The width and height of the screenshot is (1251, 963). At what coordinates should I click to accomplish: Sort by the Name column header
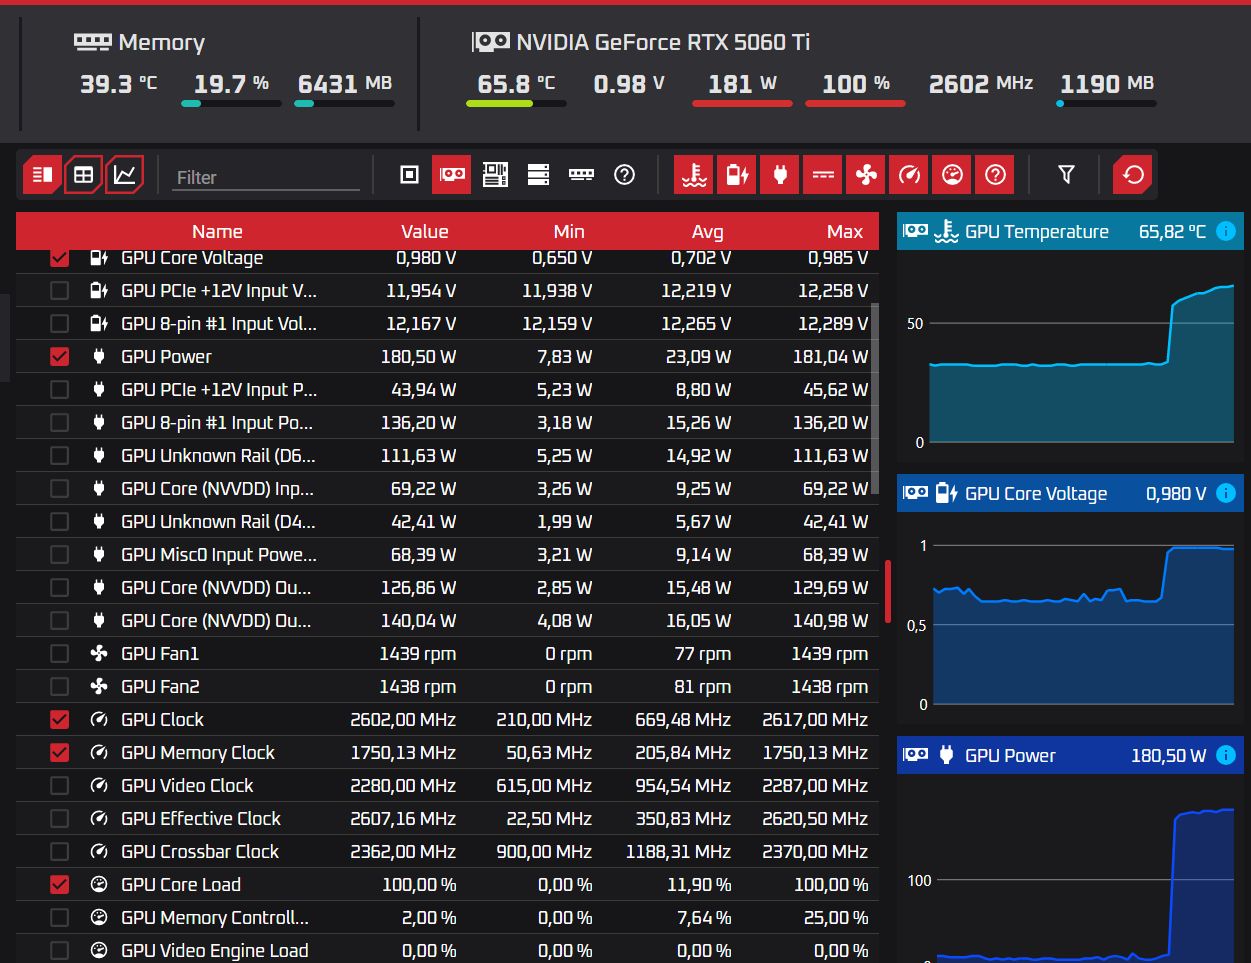pyautogui.click(x=217, y=231)
